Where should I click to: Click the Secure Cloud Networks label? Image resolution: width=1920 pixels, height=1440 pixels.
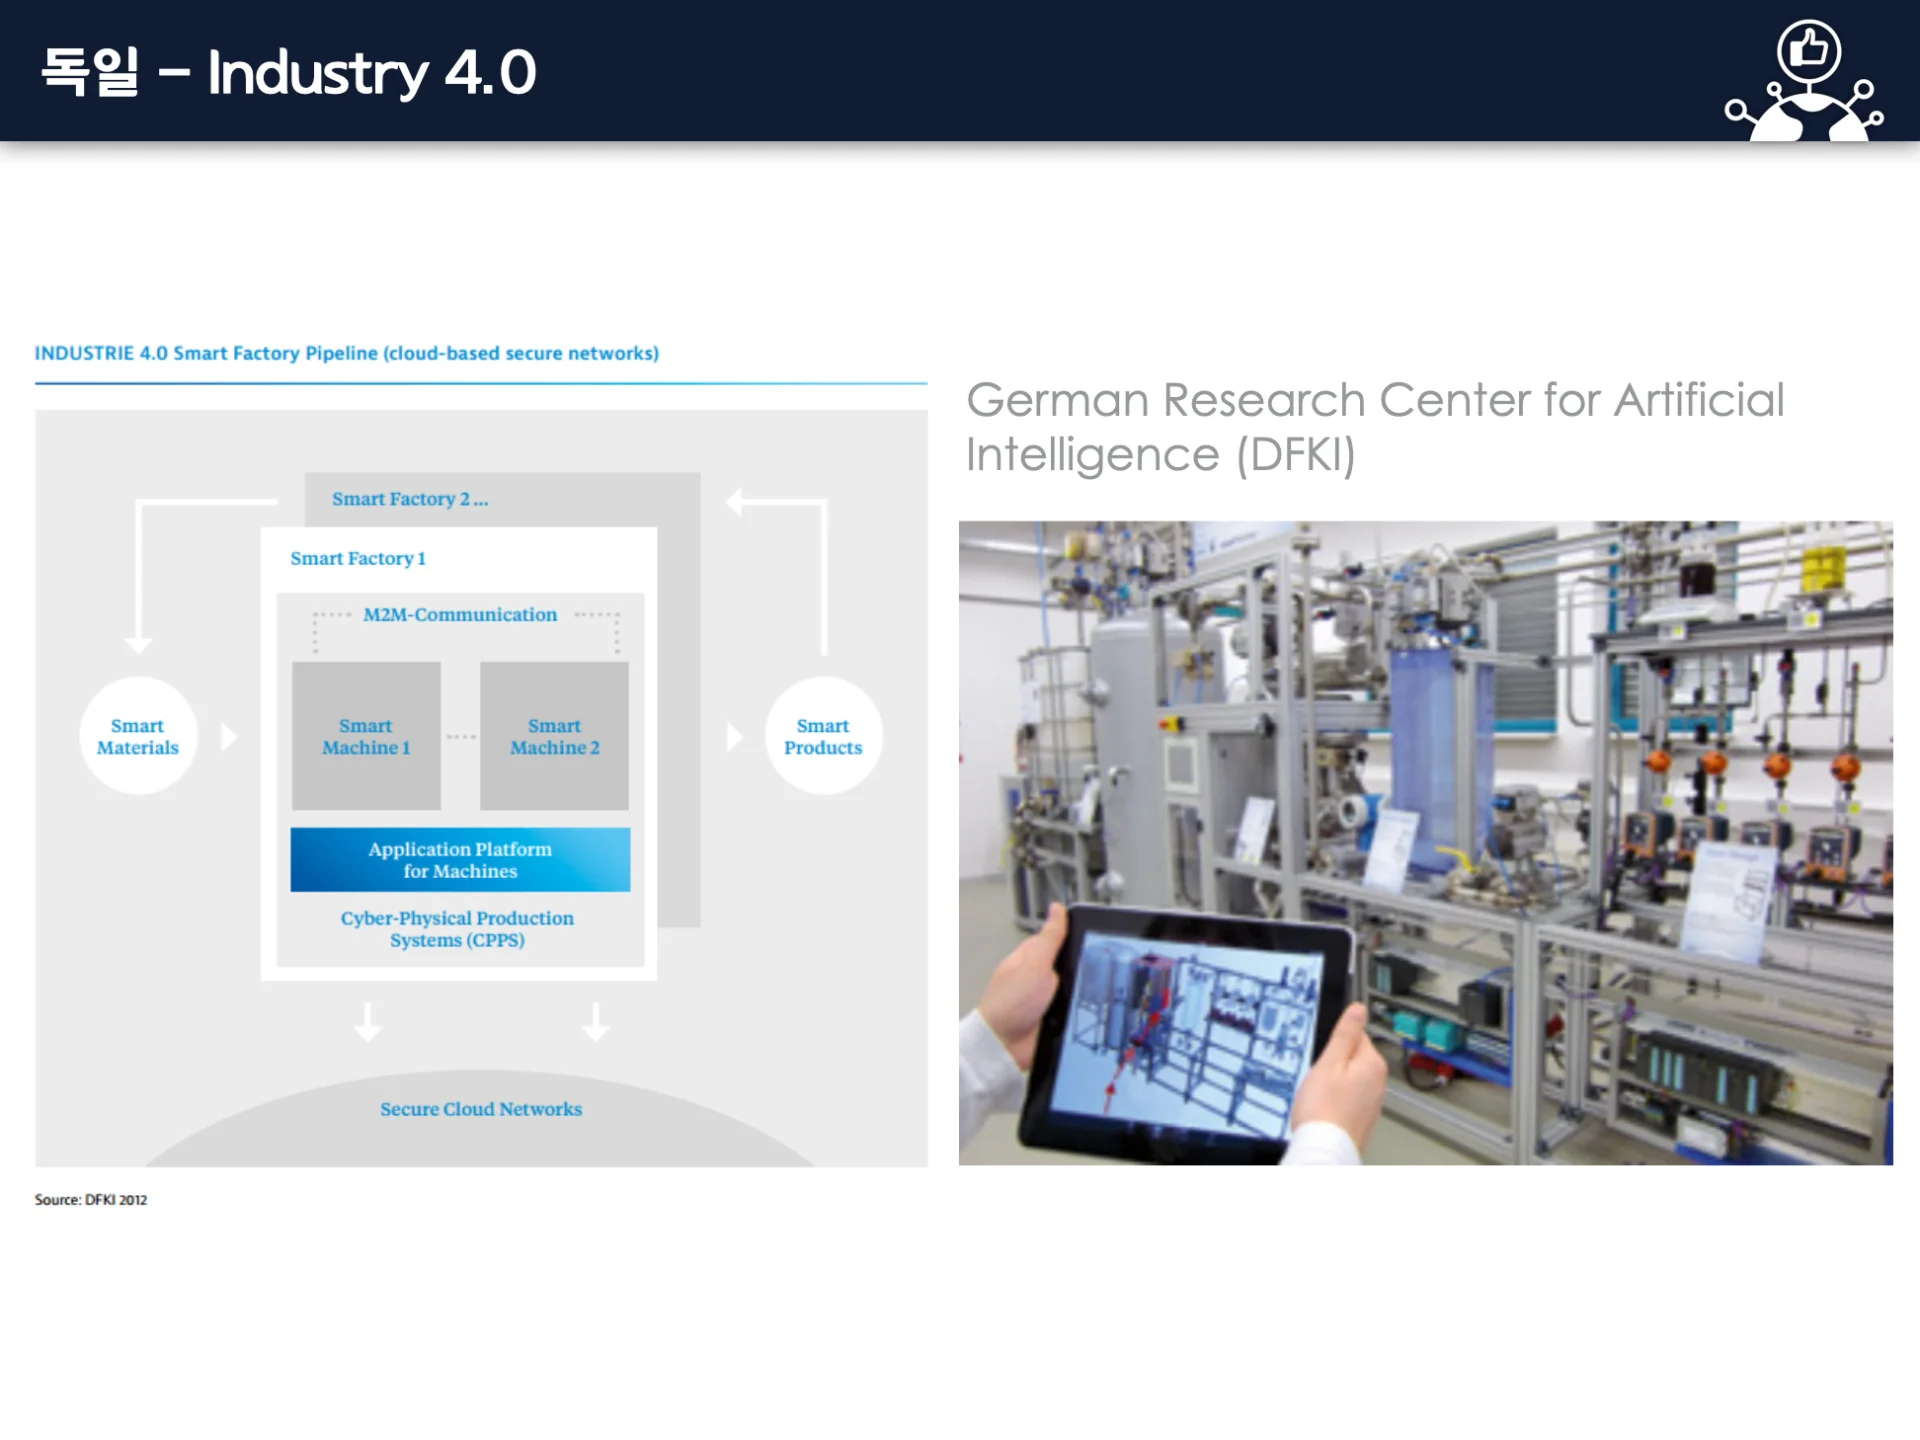(x=481, y=1109)
